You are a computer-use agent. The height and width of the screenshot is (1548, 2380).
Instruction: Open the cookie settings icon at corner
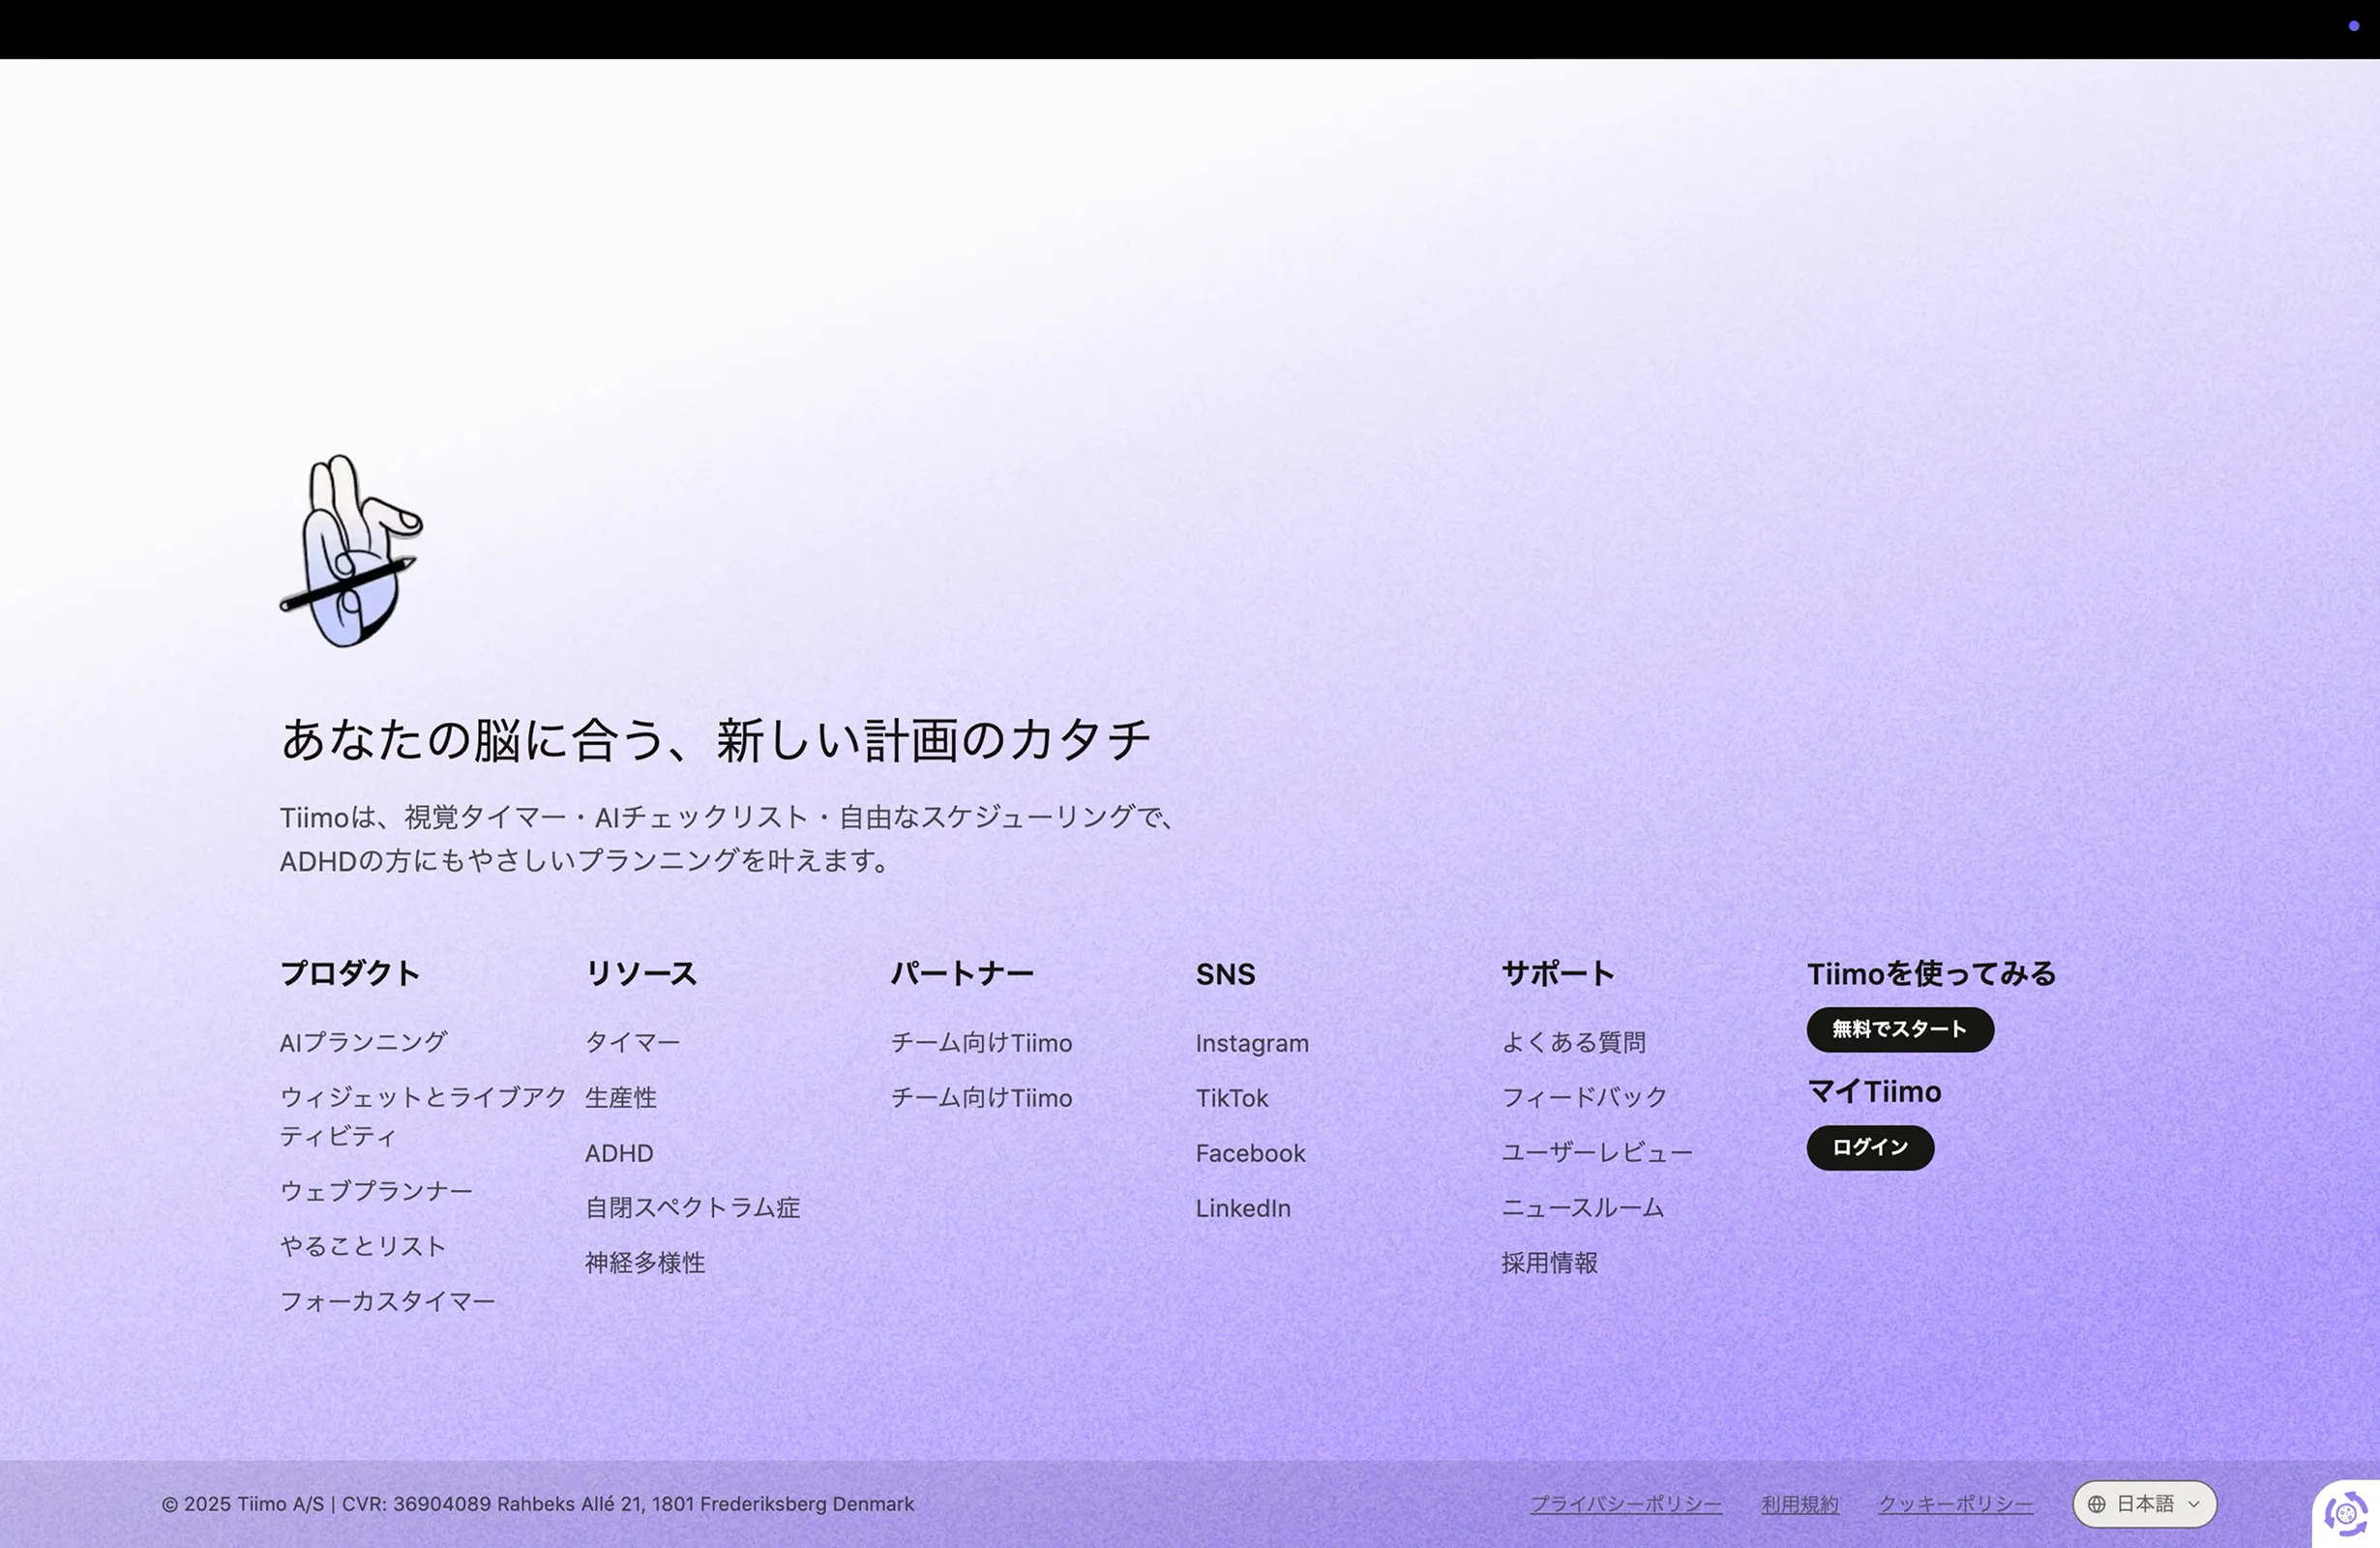2346,1513
